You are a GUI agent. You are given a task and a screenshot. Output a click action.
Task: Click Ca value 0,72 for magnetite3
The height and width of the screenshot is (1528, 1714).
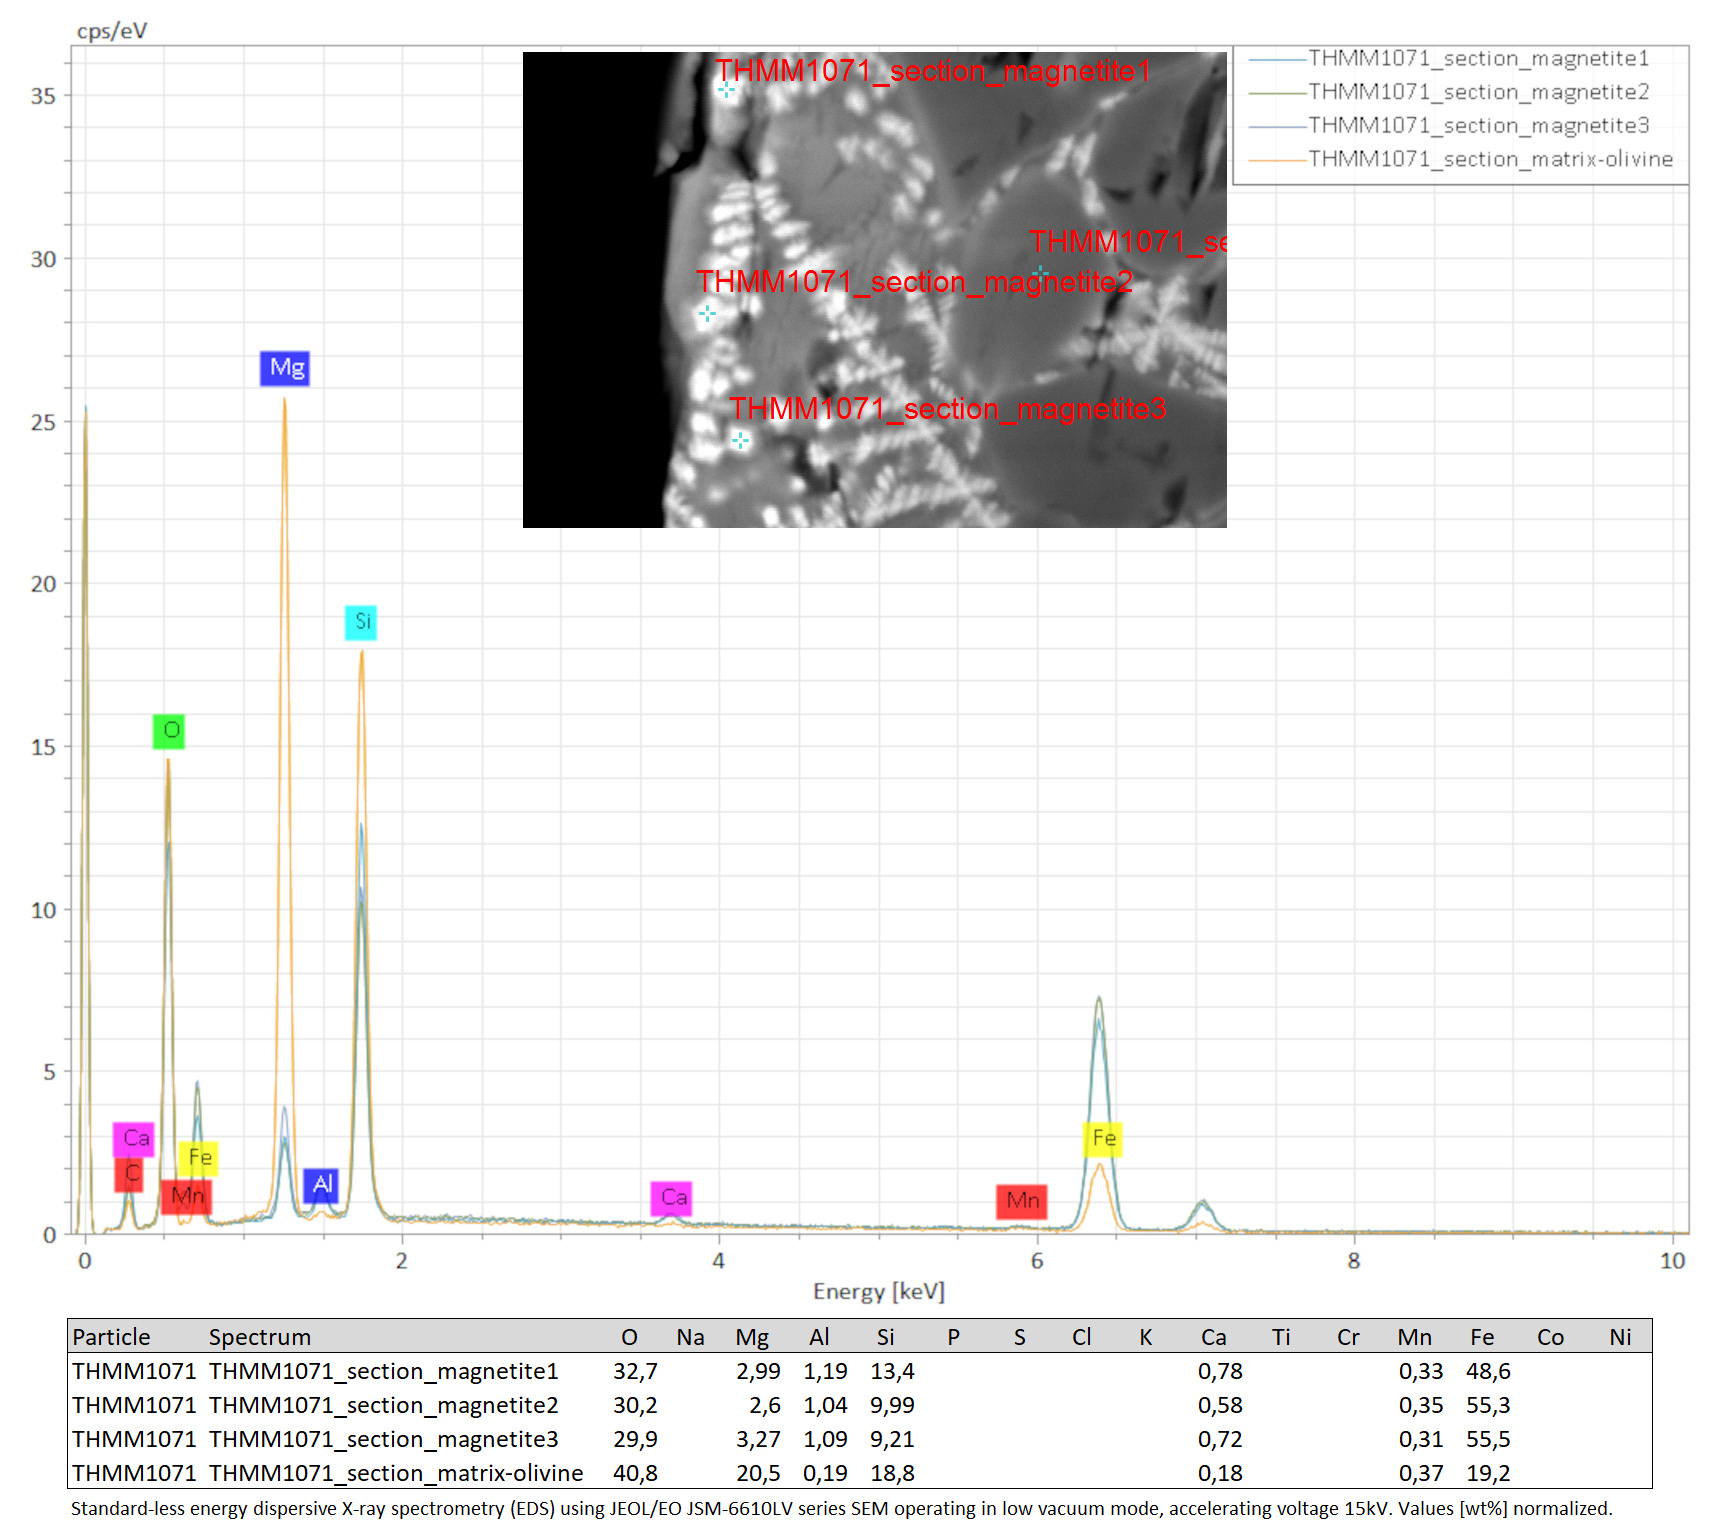1220,1439
